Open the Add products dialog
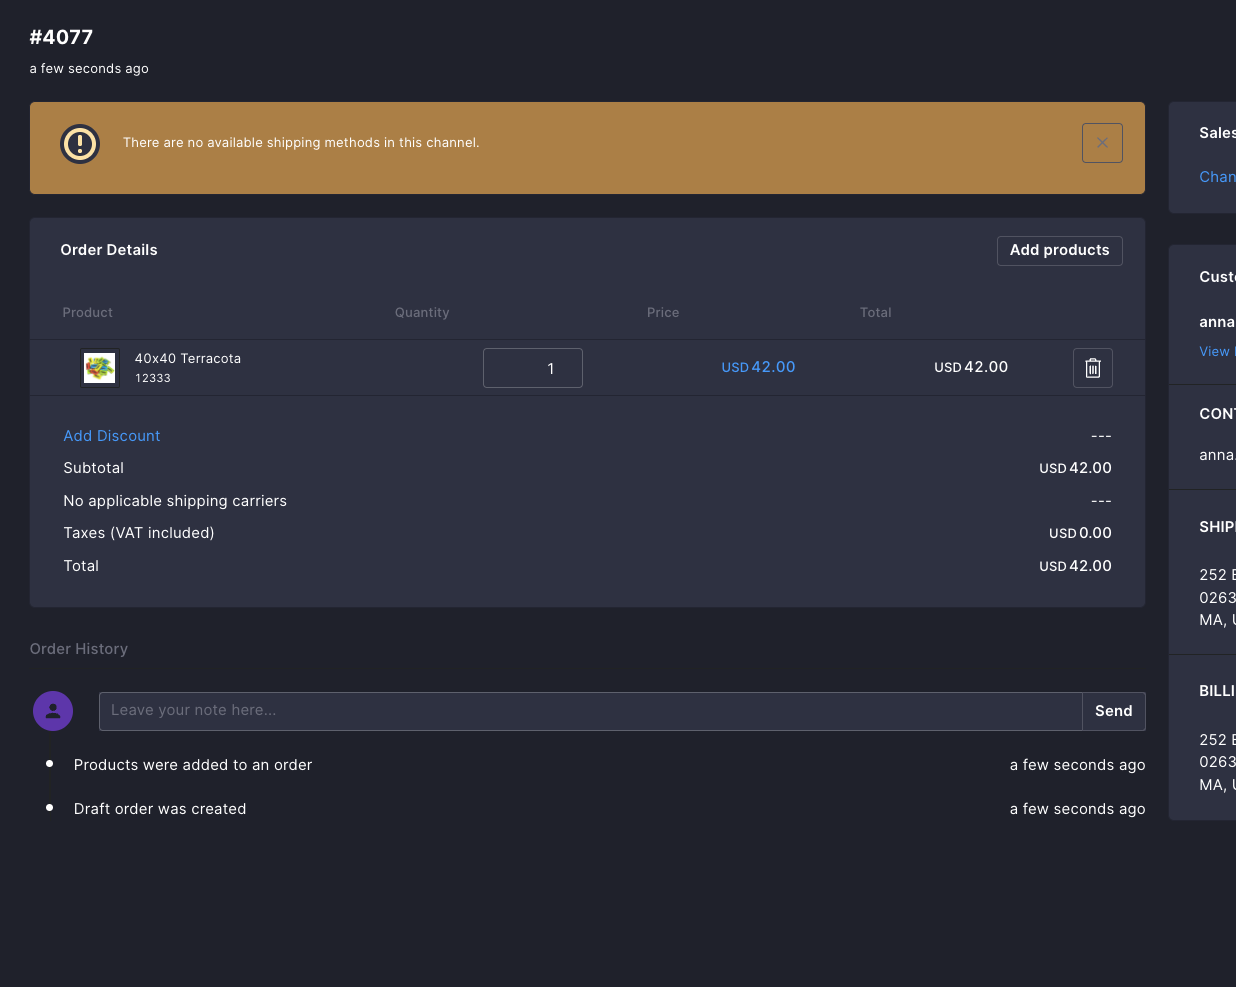The image size is (1236, 987). pyautogui.click(x=1059, y=250)
